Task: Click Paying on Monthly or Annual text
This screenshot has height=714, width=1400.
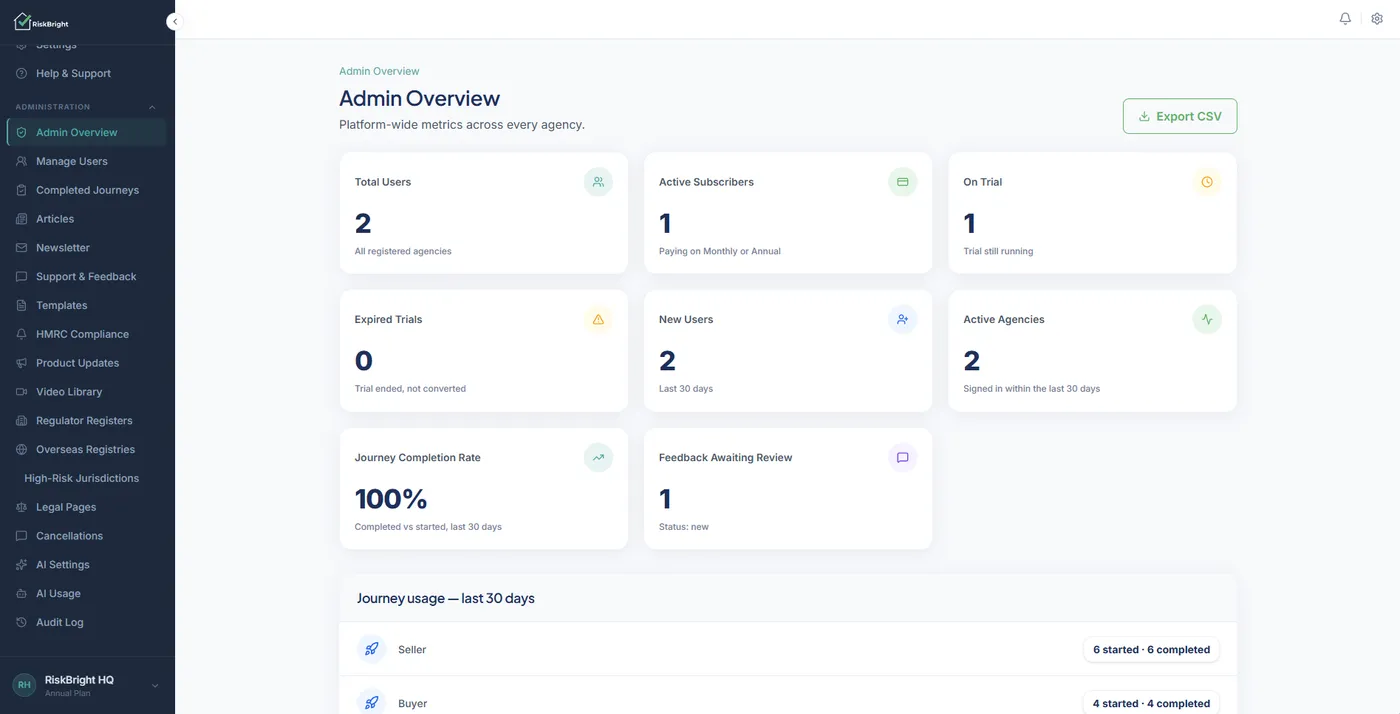Action: click(720, 251)
